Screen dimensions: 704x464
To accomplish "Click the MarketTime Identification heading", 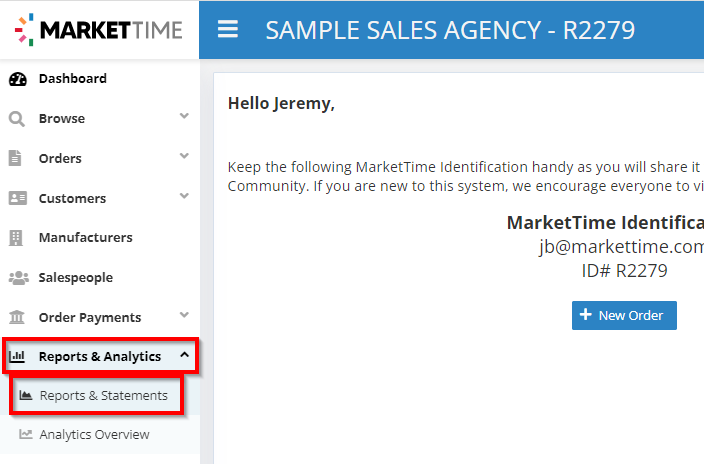I will point(605,223).
